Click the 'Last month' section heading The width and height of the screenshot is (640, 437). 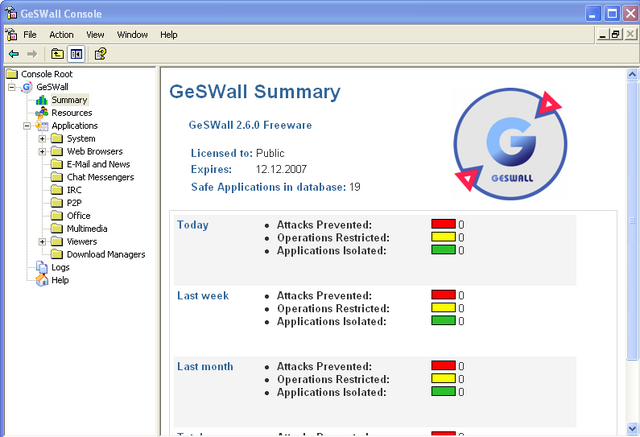point(205,366)
